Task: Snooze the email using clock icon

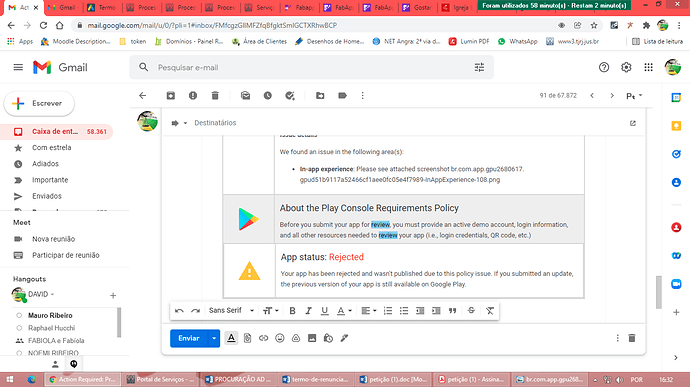Action: (268, 96)
